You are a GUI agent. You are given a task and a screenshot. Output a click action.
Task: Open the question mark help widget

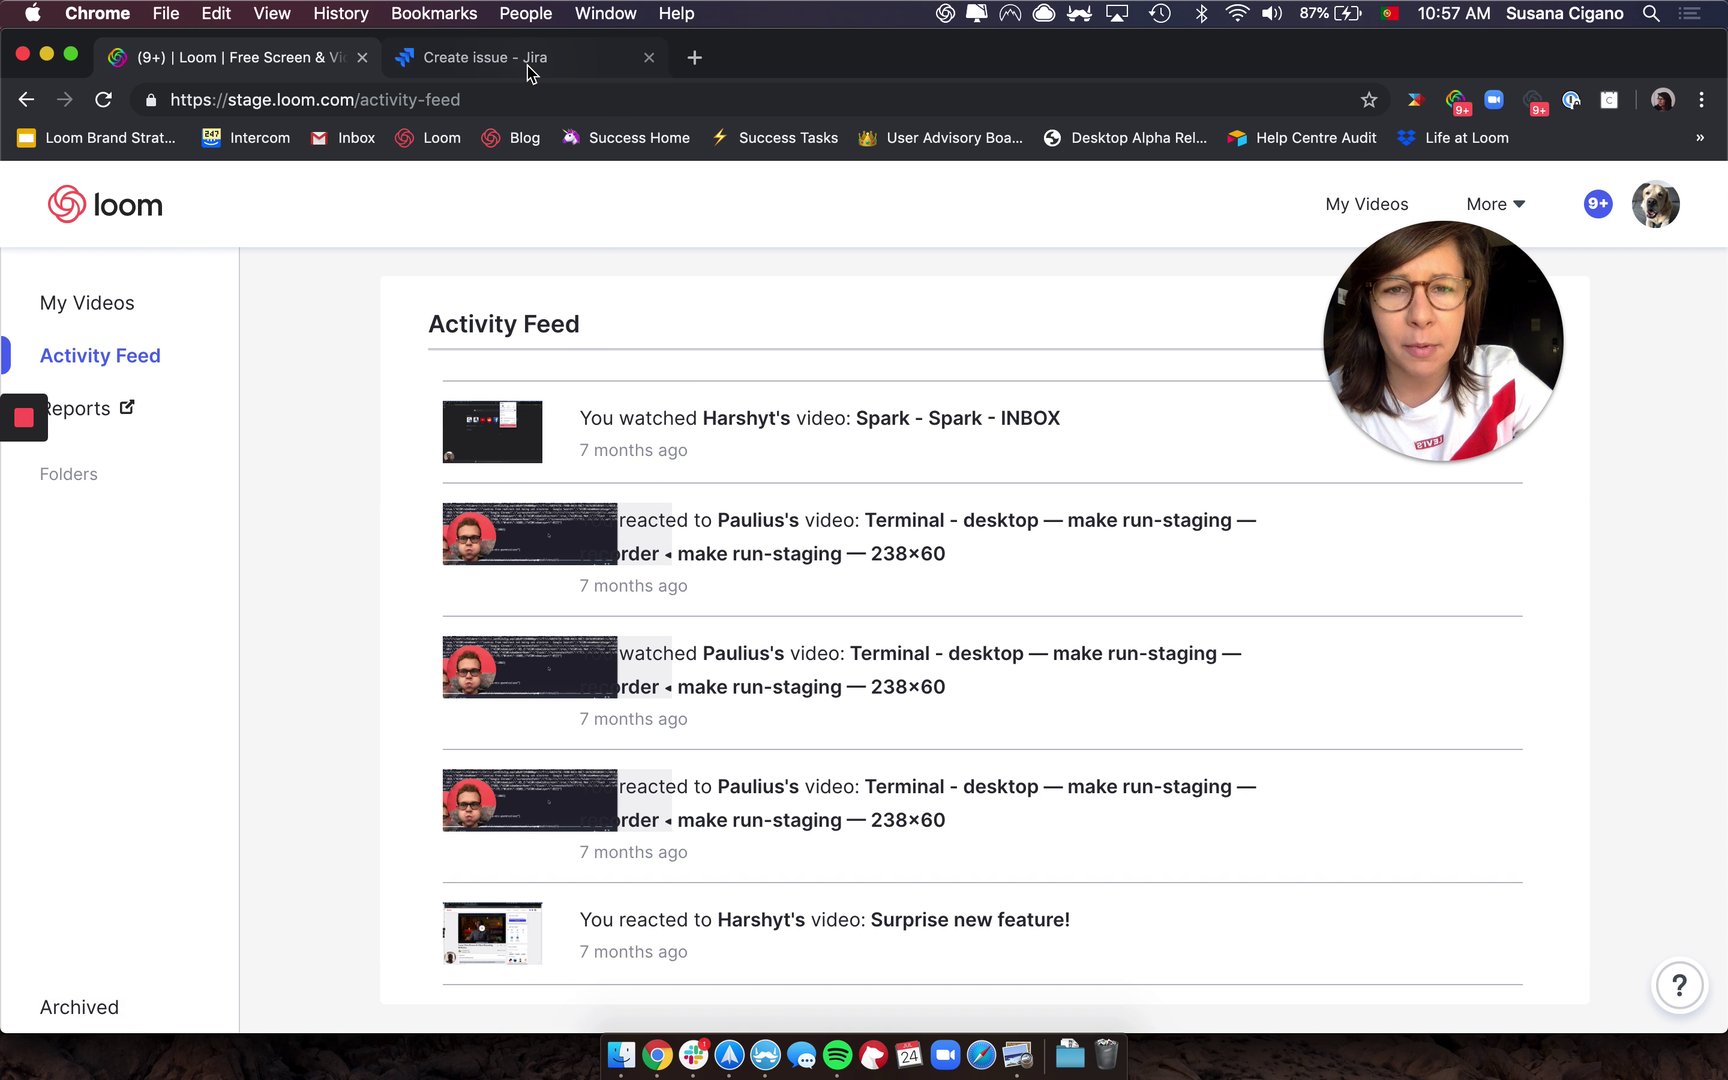[1680, 986]
